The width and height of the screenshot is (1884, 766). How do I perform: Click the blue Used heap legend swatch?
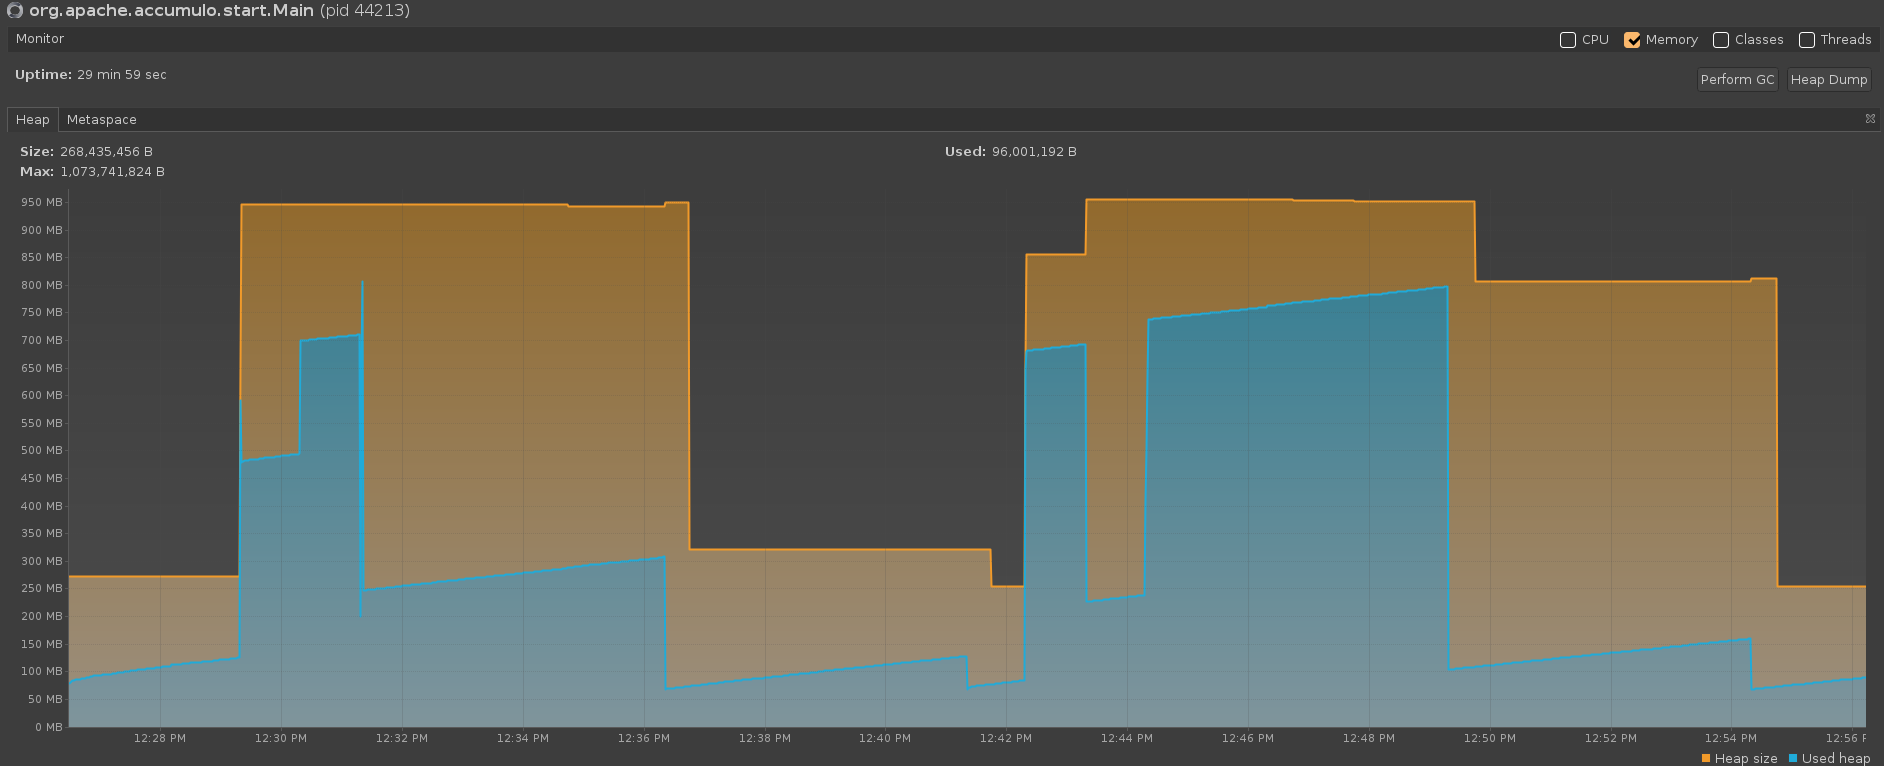(x=1793, y=758)
